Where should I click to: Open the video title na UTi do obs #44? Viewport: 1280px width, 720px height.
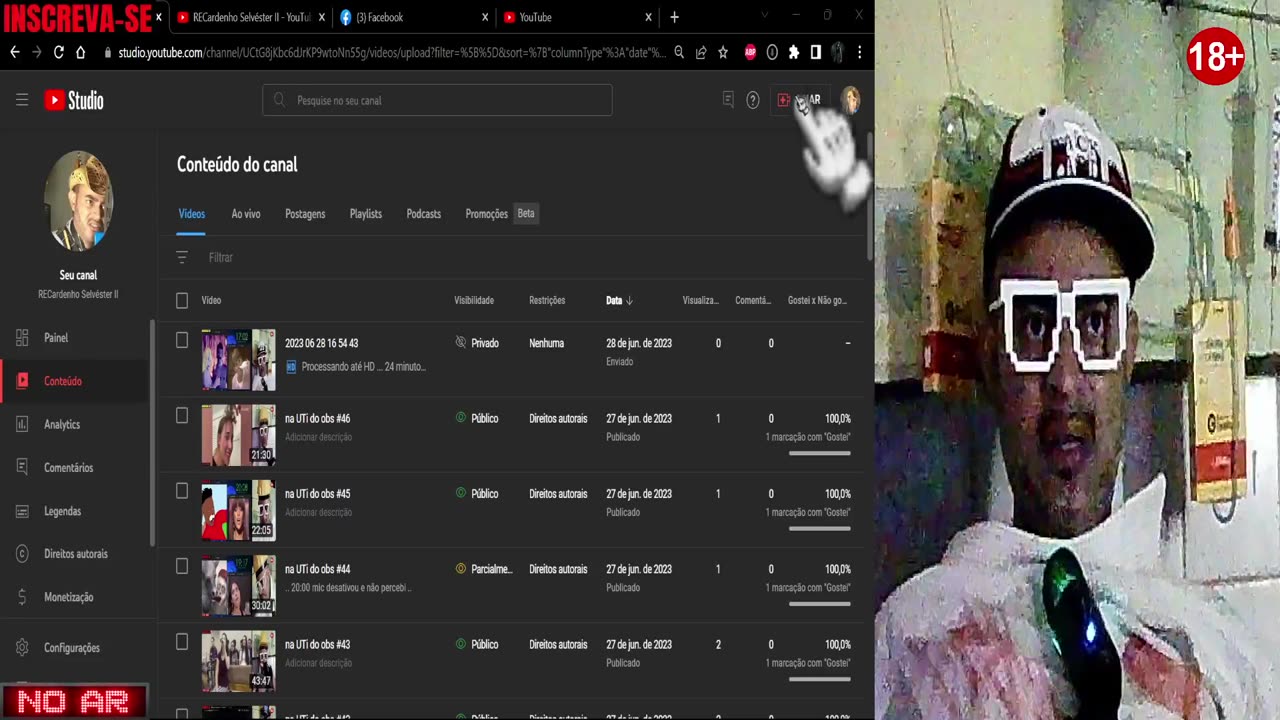pos(318,569)
